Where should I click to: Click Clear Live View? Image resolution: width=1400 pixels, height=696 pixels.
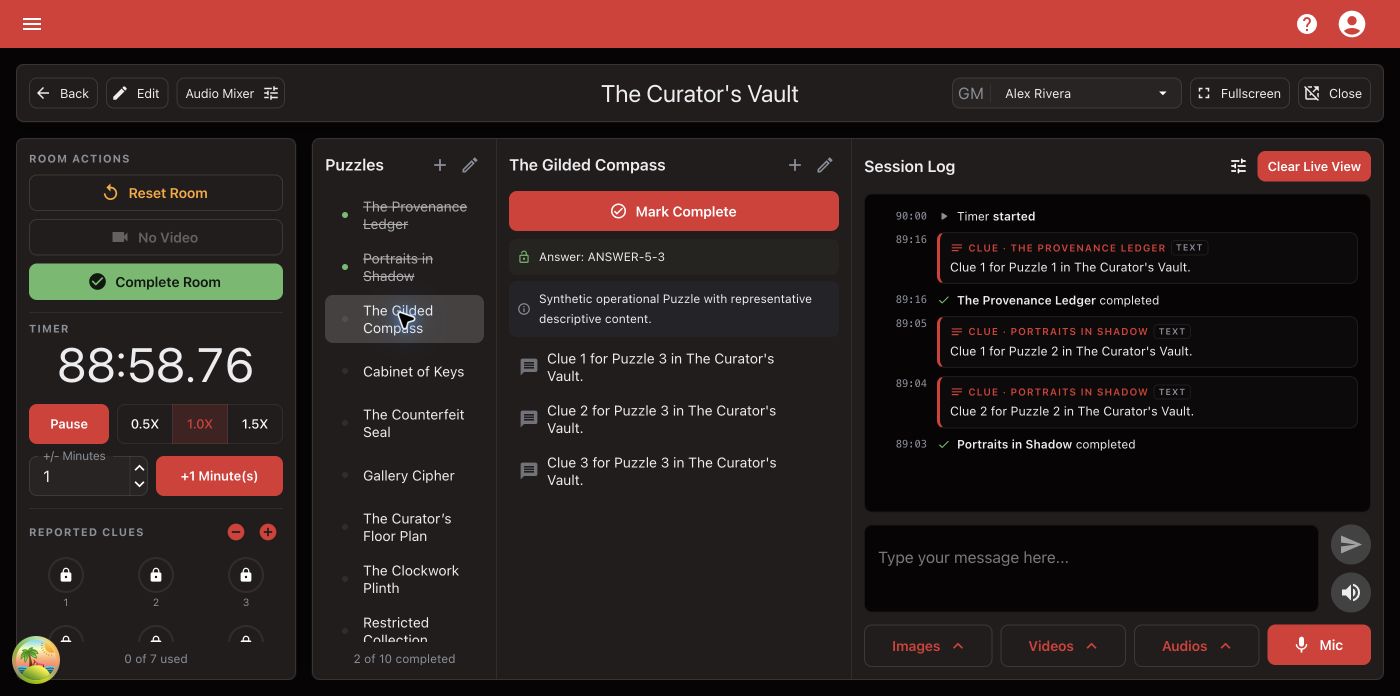pyautogui.click(x=1314, y=166)
